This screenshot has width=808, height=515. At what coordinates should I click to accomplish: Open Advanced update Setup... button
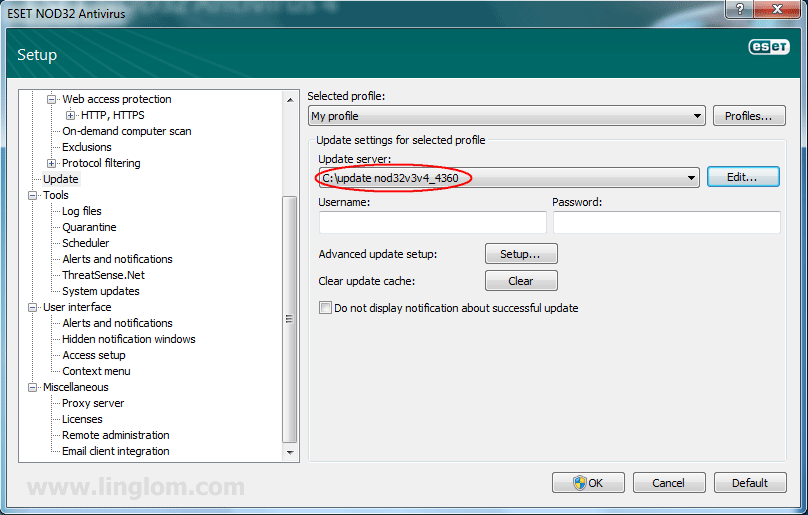coord(521,254)
